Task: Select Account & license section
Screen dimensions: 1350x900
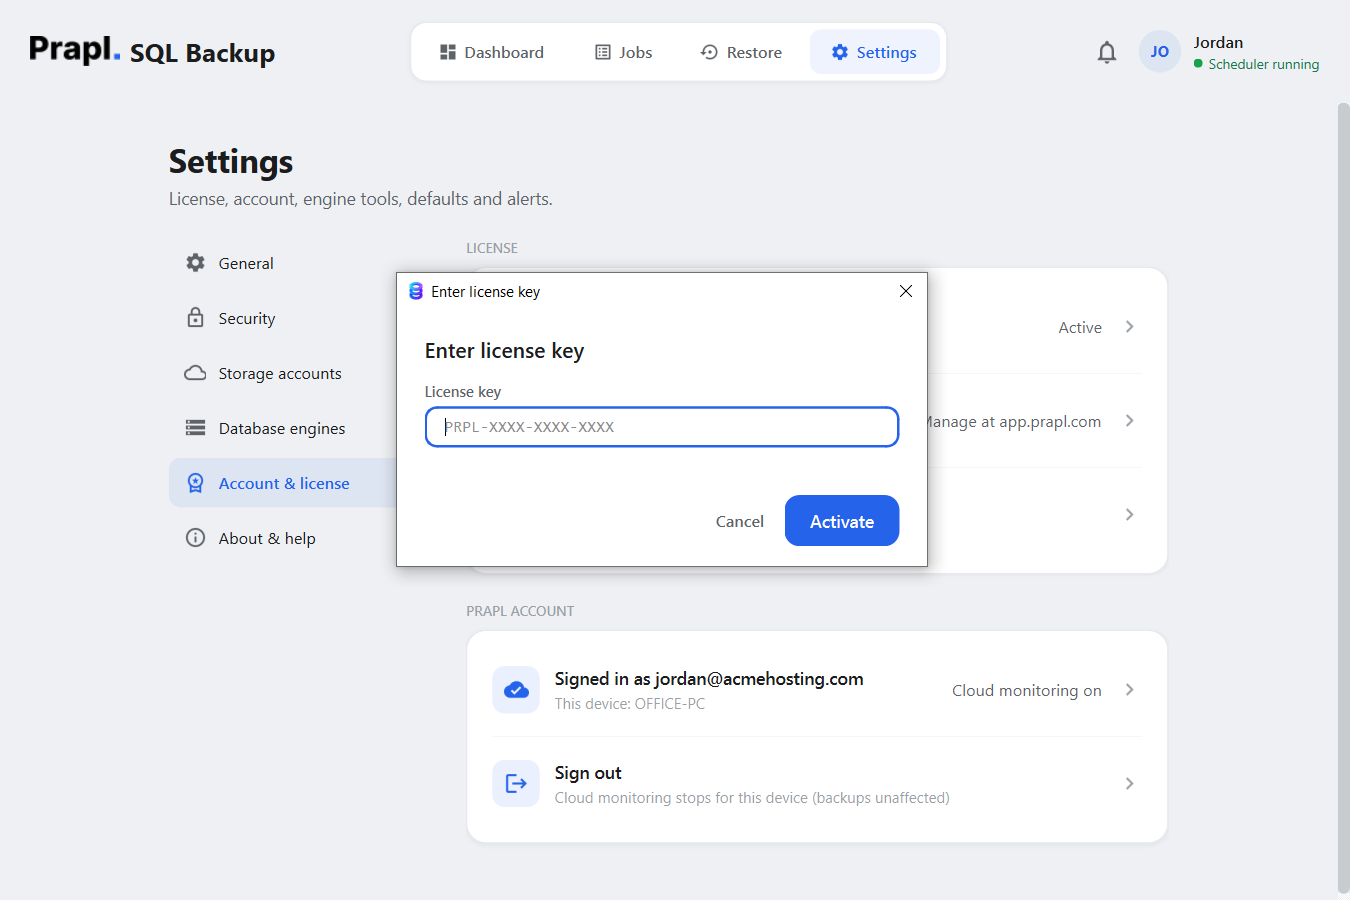Action: pos(284,483)
